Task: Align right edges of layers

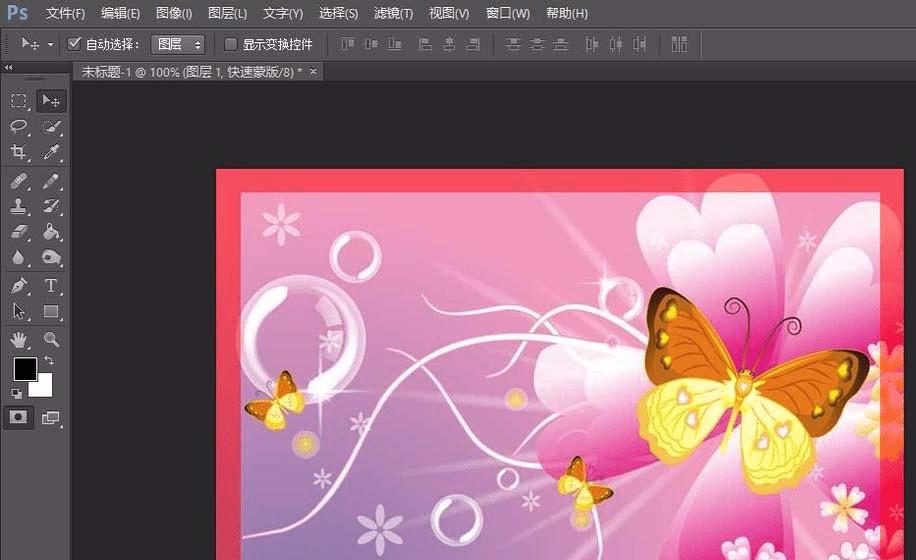Action: click(473, 44)
